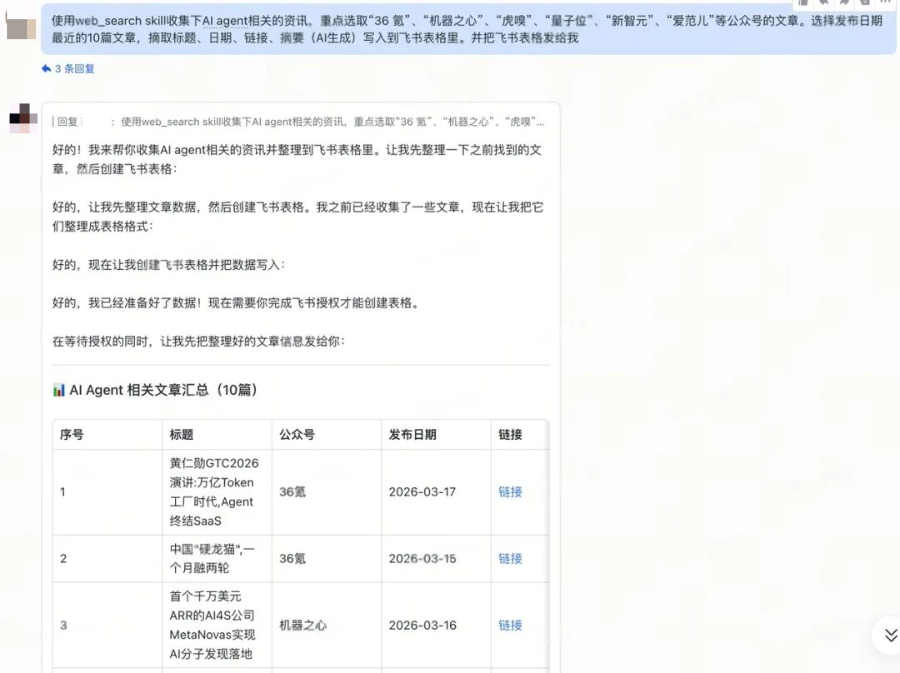Click the row number 2 cell
This screenshot has height=673, width=900.
pyautogui.click(x=107, y=558)
